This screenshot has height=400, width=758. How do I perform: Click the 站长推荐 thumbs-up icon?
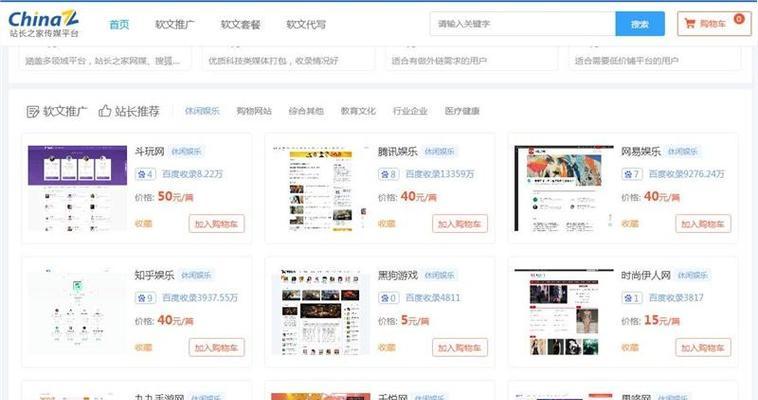pos(105,111)
